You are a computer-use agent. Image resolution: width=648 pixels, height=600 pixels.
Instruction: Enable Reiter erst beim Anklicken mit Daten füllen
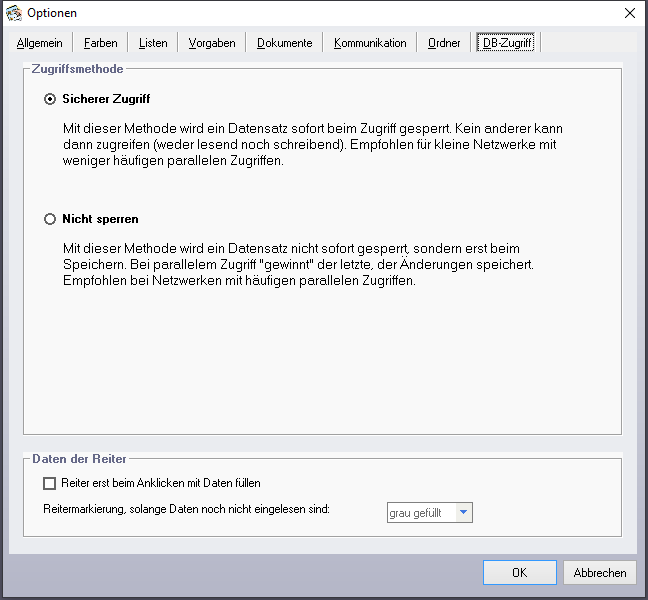point(50,483)
